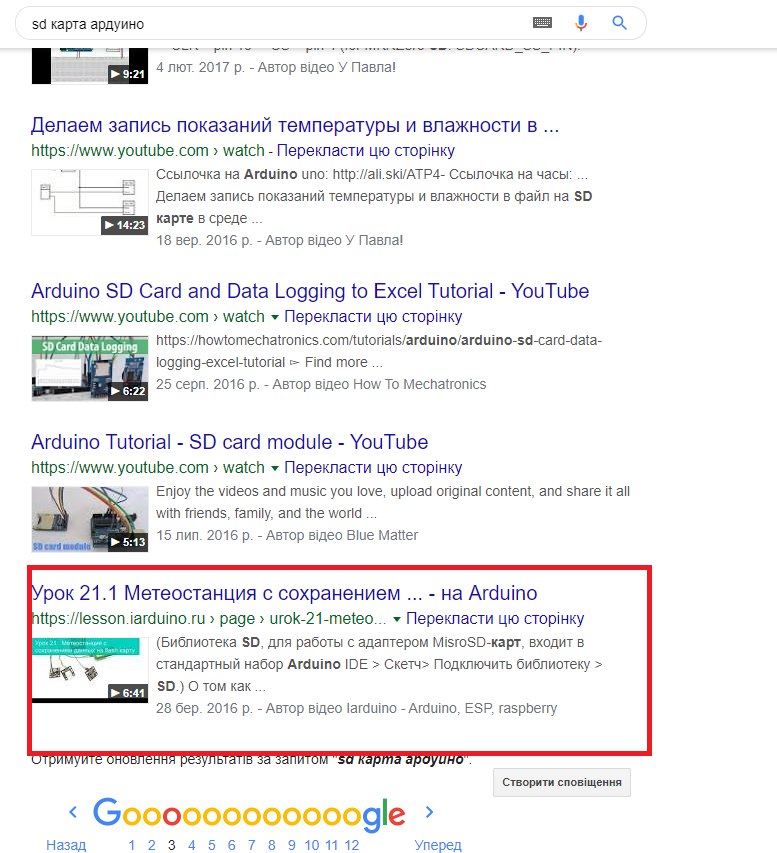777x853 pixels.
Task: Play the 6:41 Метеостанция video thumbnail
Action: (90, 670)
